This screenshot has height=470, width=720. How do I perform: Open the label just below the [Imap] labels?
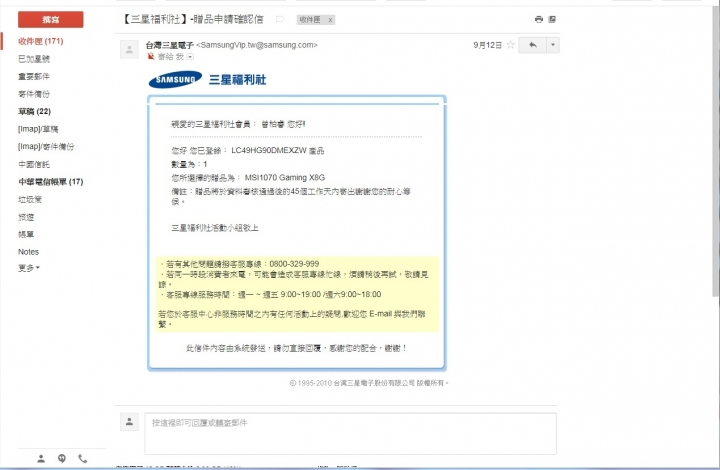tap(34, 164)
